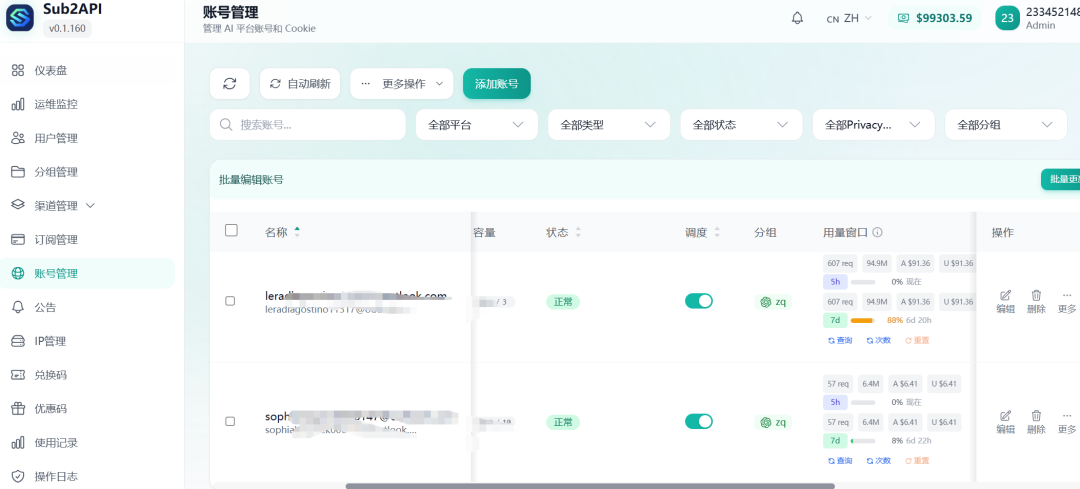Click zq group tag in soph row

click(x=773, y=422)
